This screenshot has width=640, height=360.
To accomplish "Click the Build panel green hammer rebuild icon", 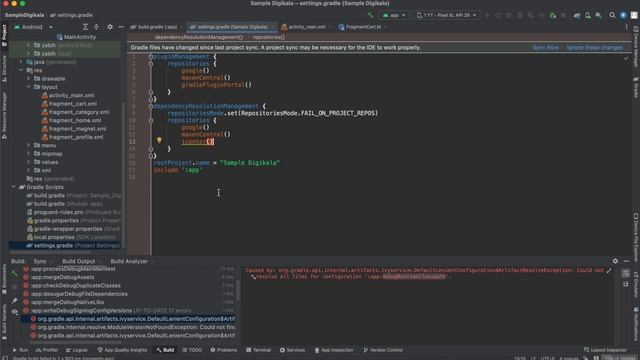I will (15, 273).
